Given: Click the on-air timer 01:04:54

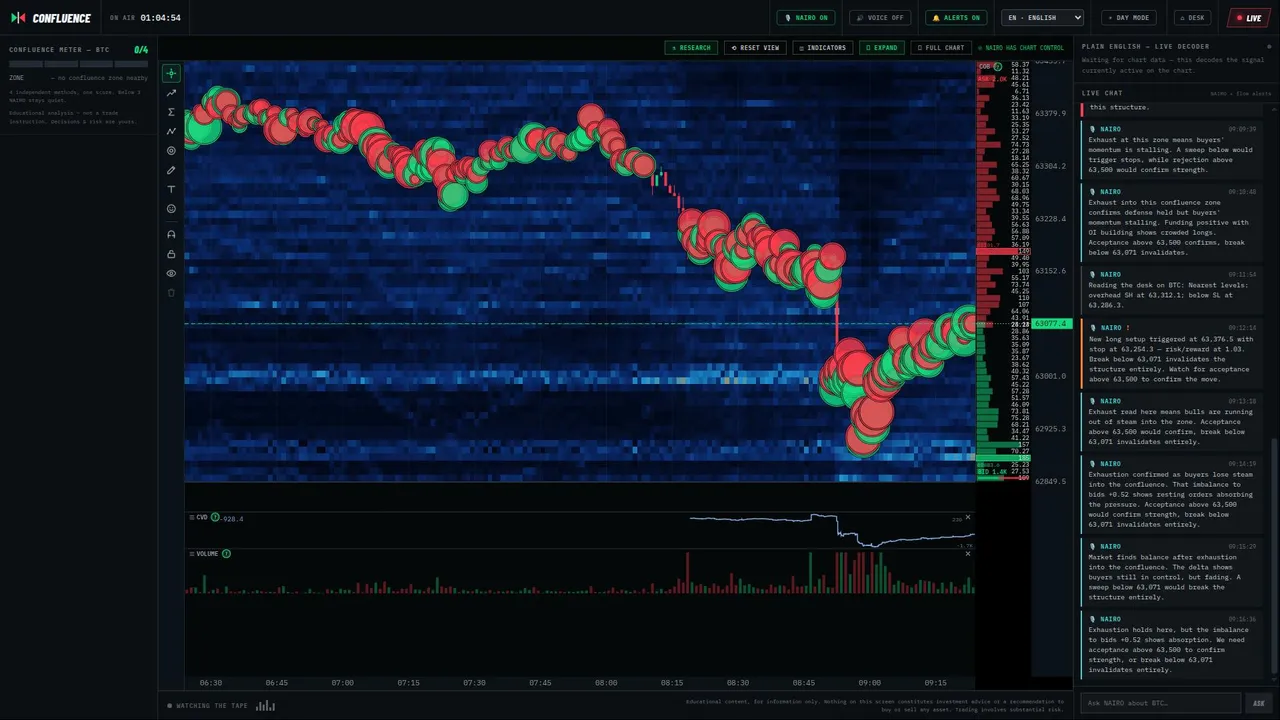Looking at the screenshot, I should [160, 18].
